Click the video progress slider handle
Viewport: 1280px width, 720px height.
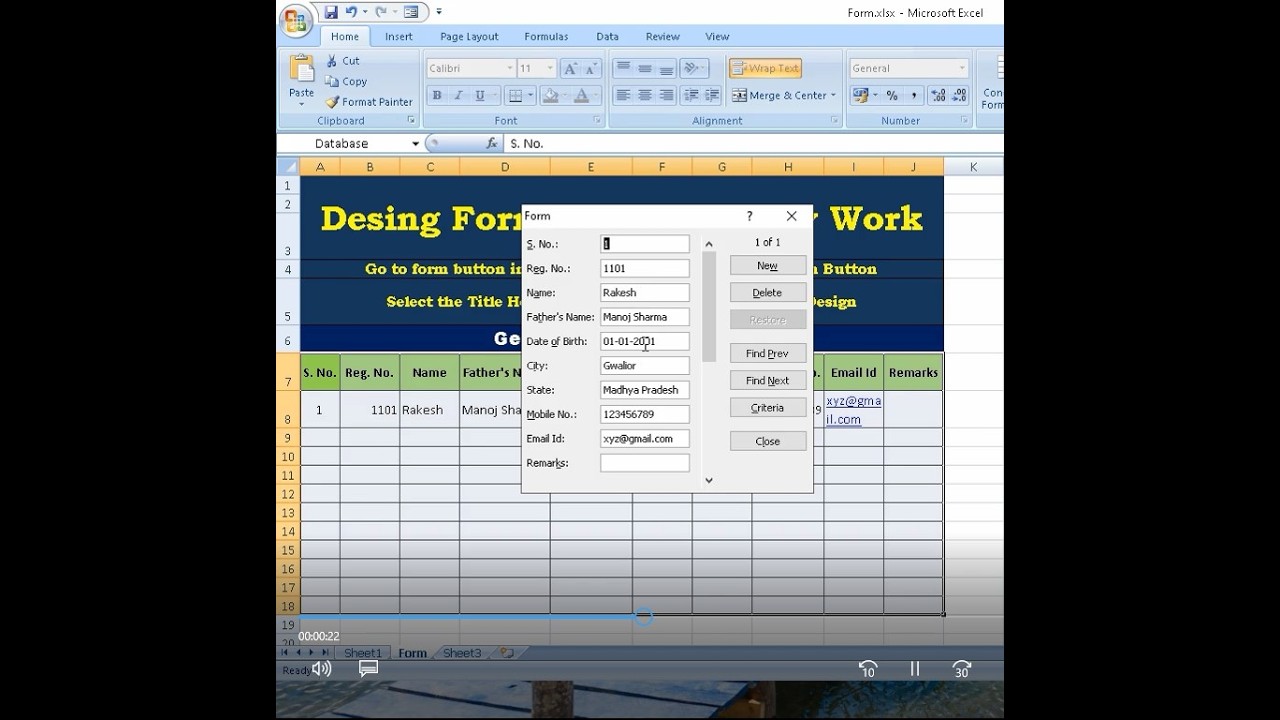point(644,617)
